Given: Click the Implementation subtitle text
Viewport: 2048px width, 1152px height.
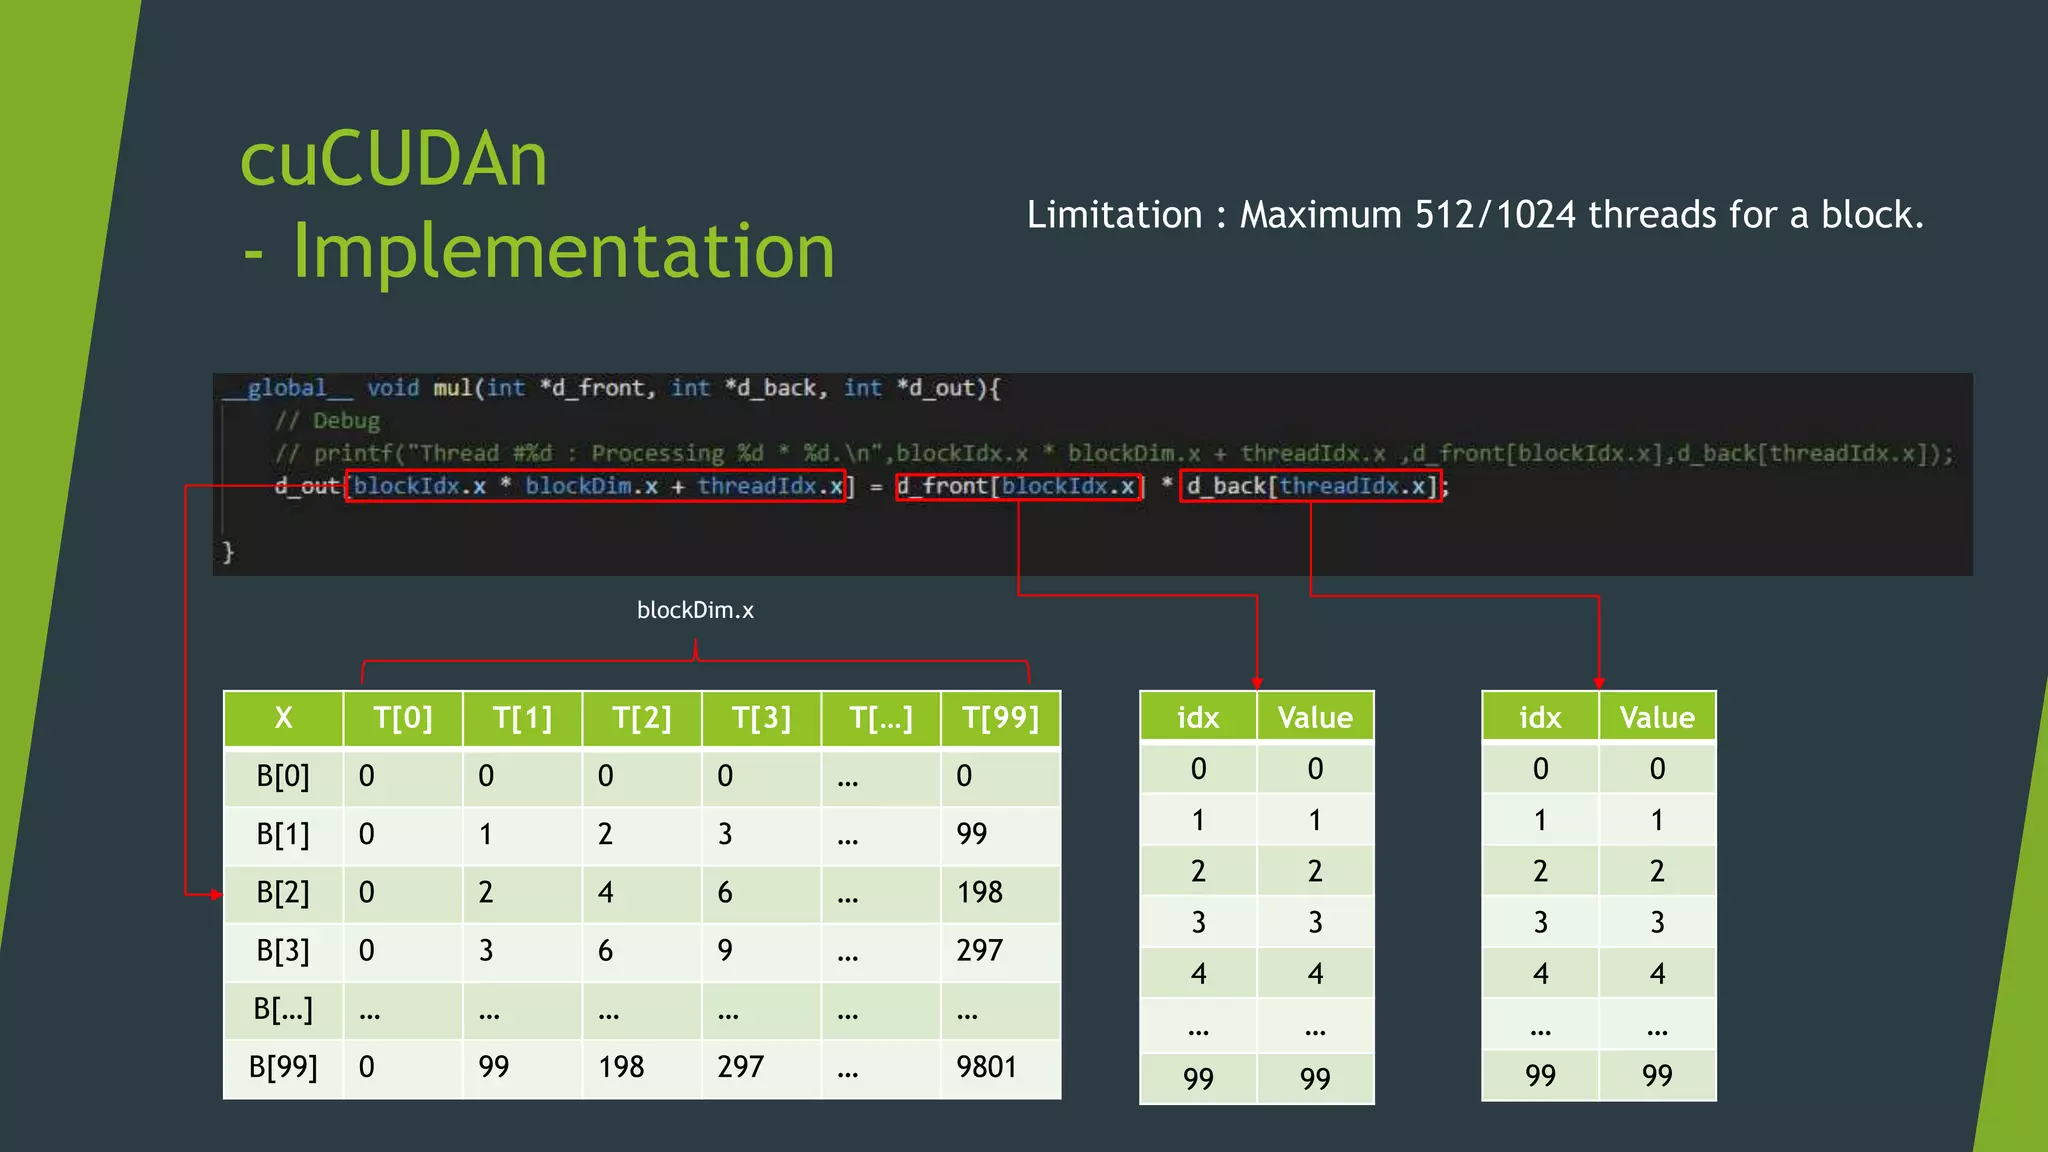Looking at the screenshot, I should tap(563, 251).
